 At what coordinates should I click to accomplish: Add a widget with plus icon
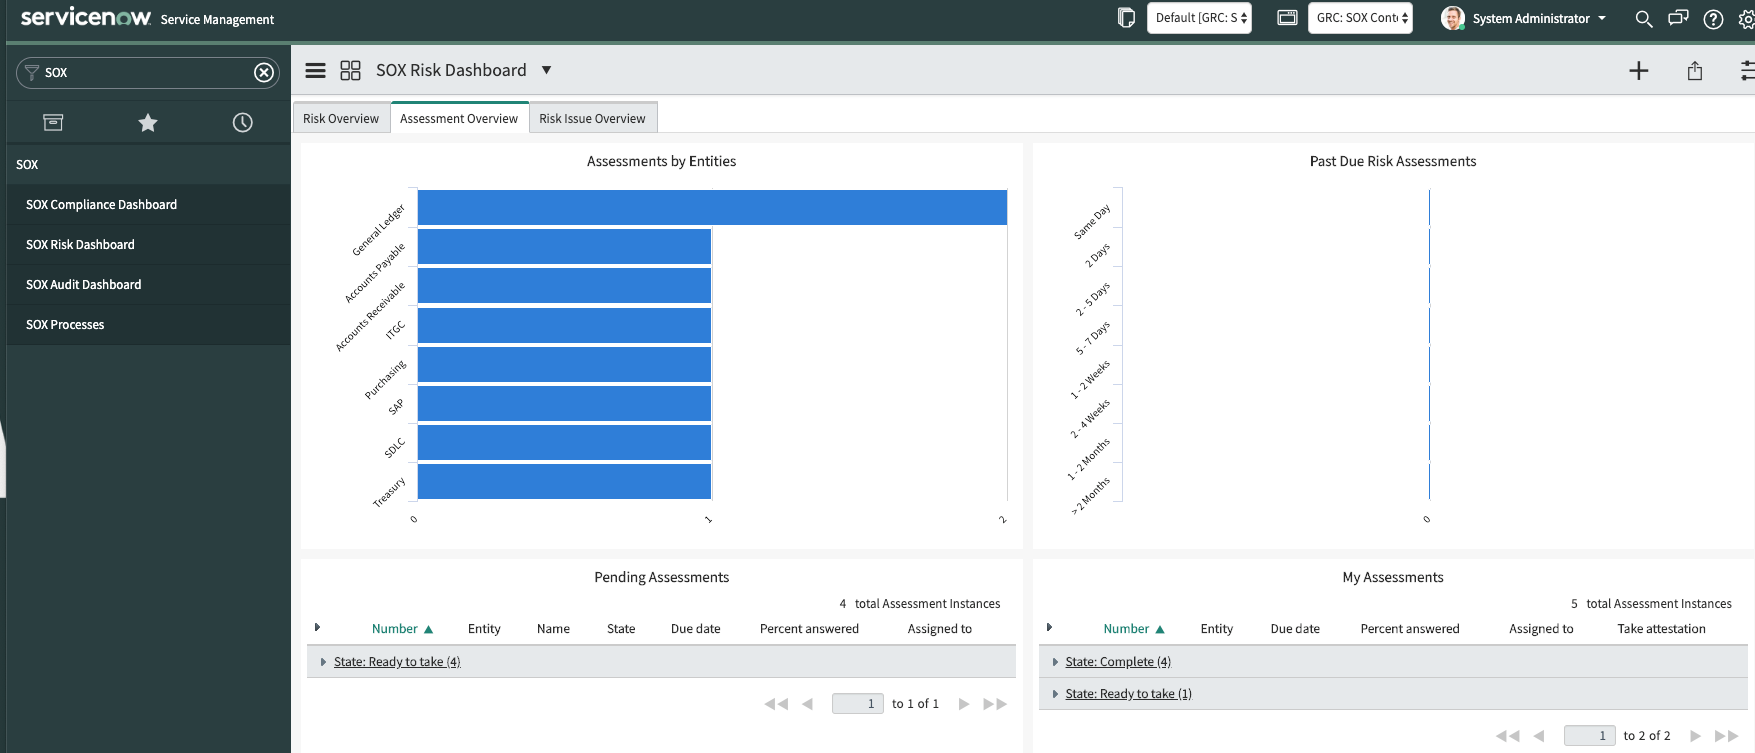pos(1638,70)
